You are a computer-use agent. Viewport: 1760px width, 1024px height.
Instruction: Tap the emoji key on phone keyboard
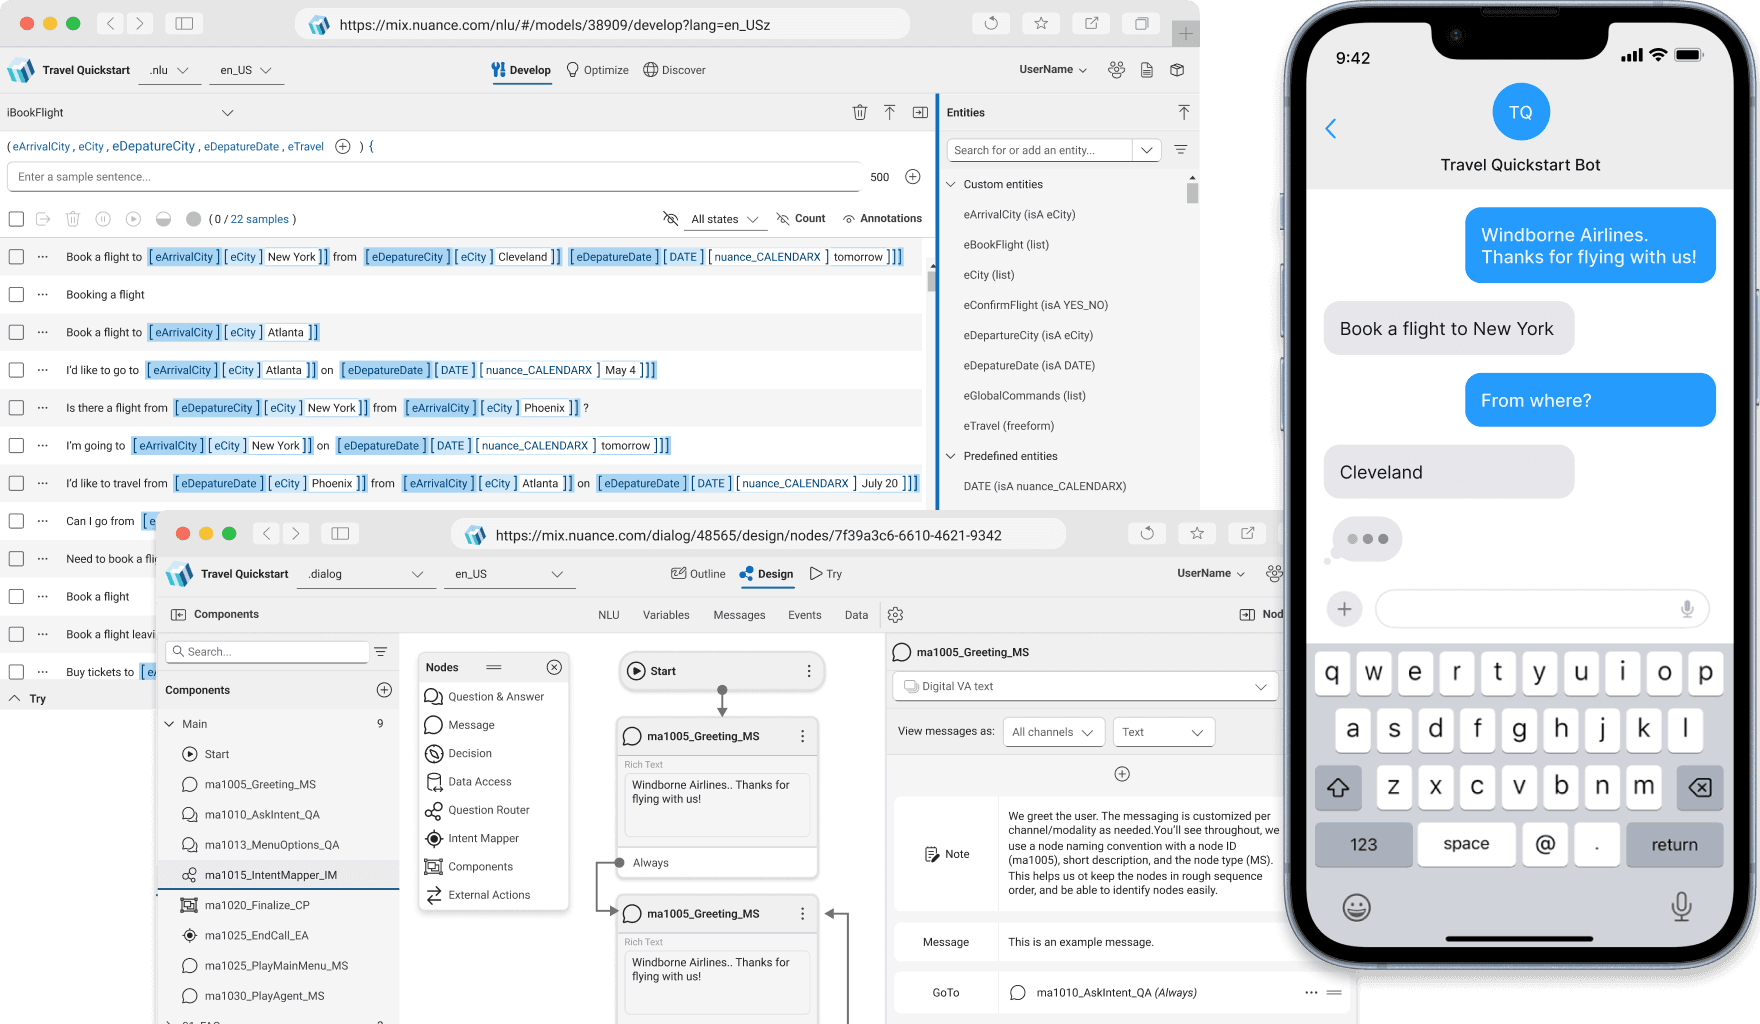tap(1356, 907)
